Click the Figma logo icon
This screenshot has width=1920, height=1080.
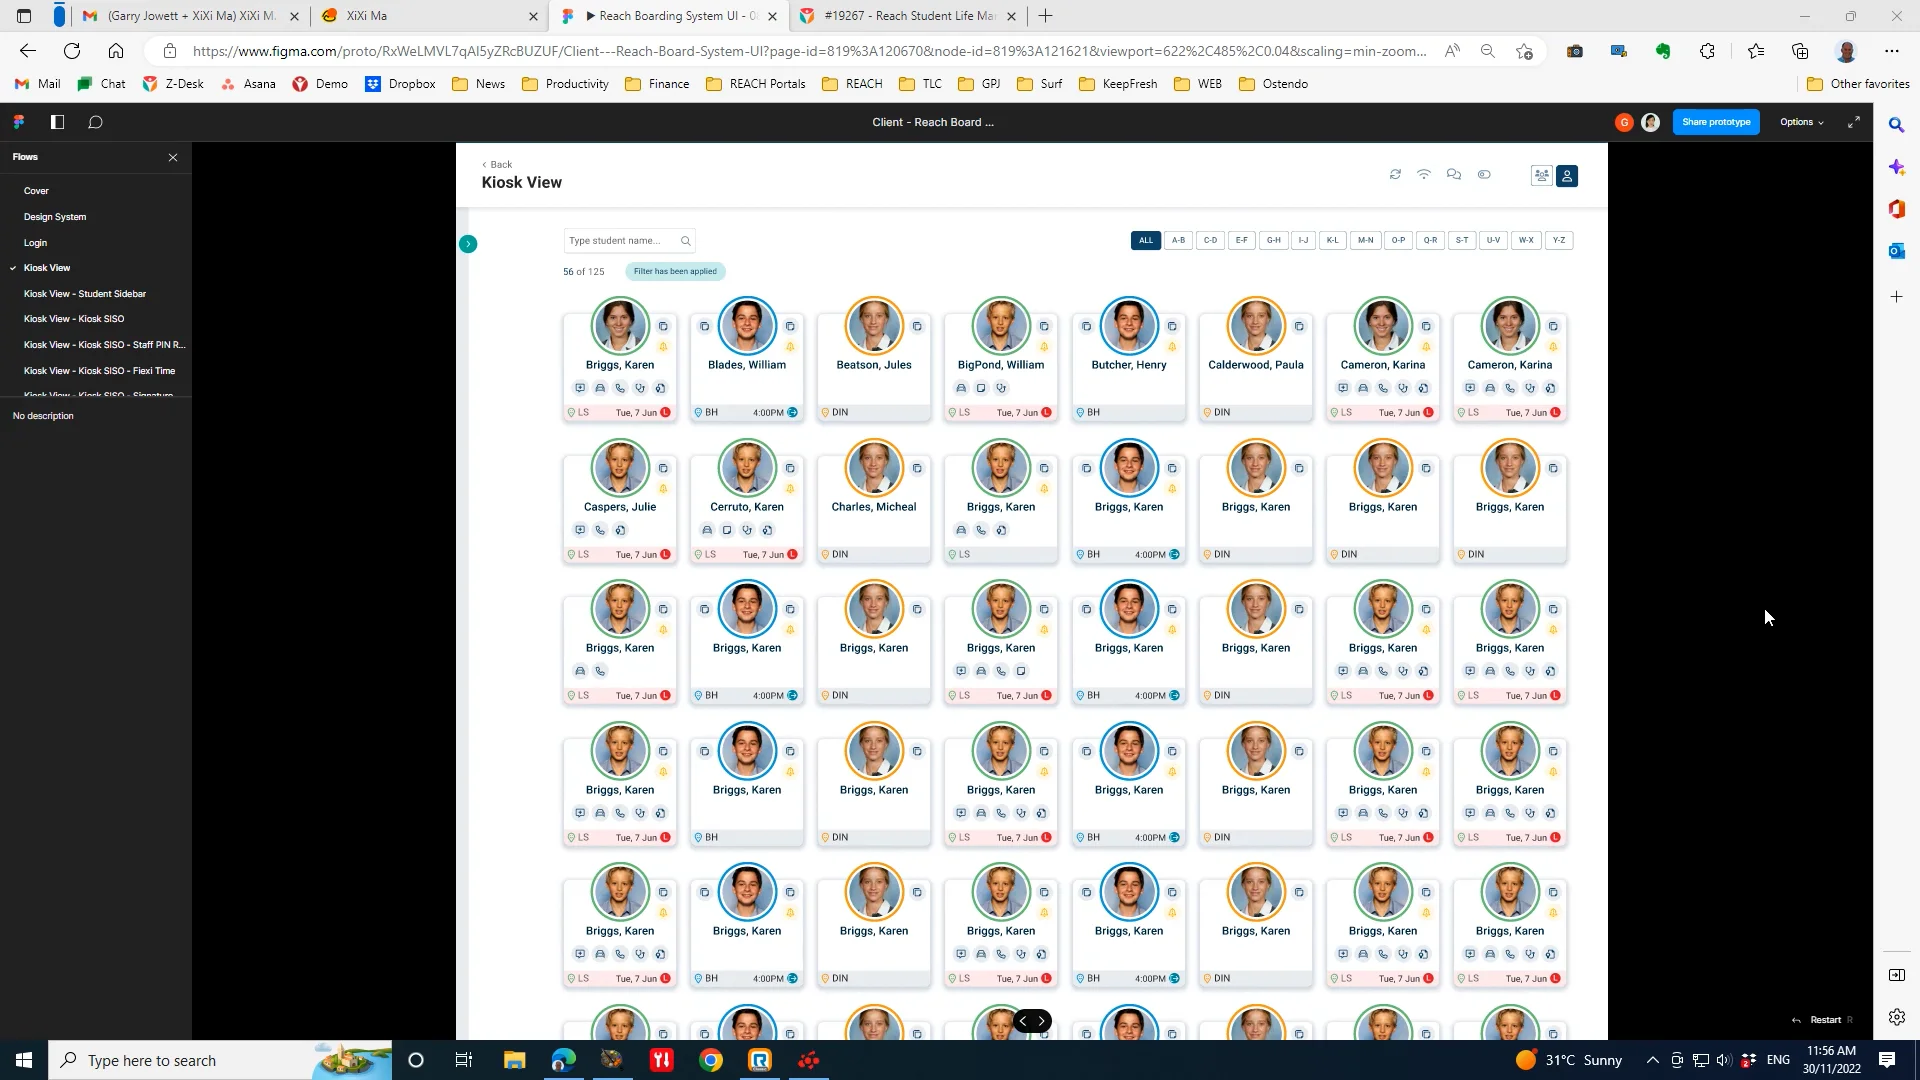[x=18, y=121]
